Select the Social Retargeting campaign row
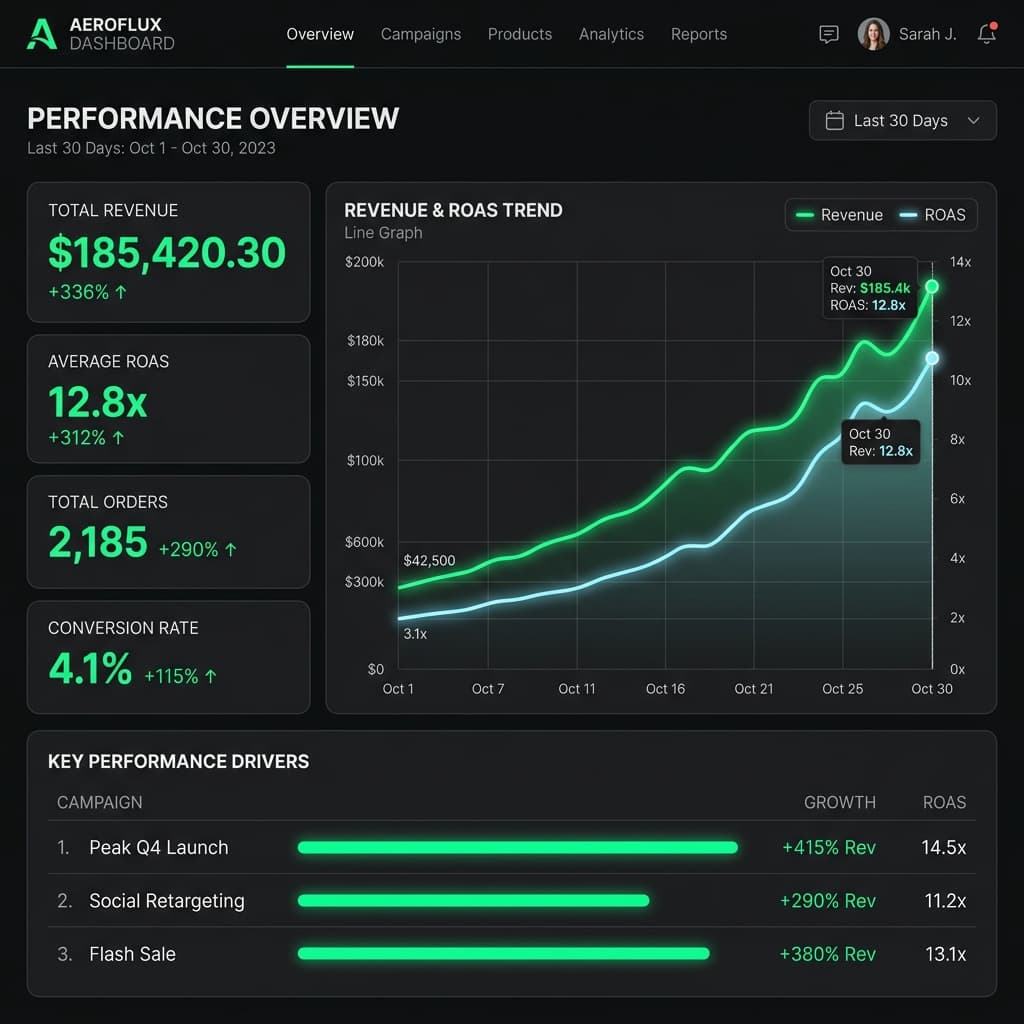Screen dimensions: 1024x1024 (166, 901)
